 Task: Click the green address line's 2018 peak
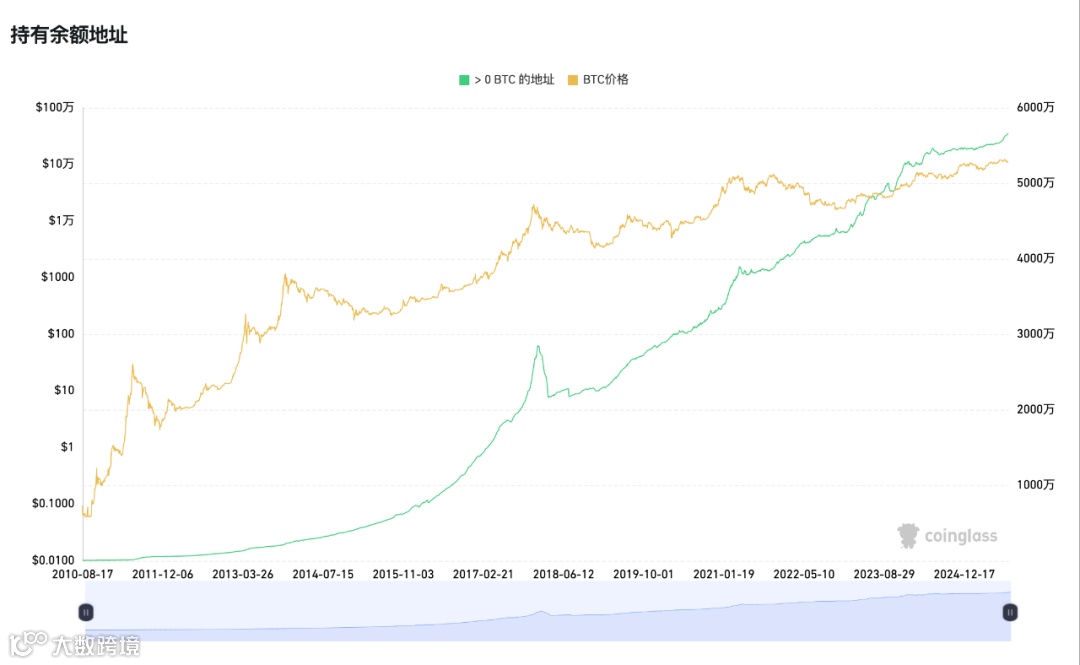point(539,347)
